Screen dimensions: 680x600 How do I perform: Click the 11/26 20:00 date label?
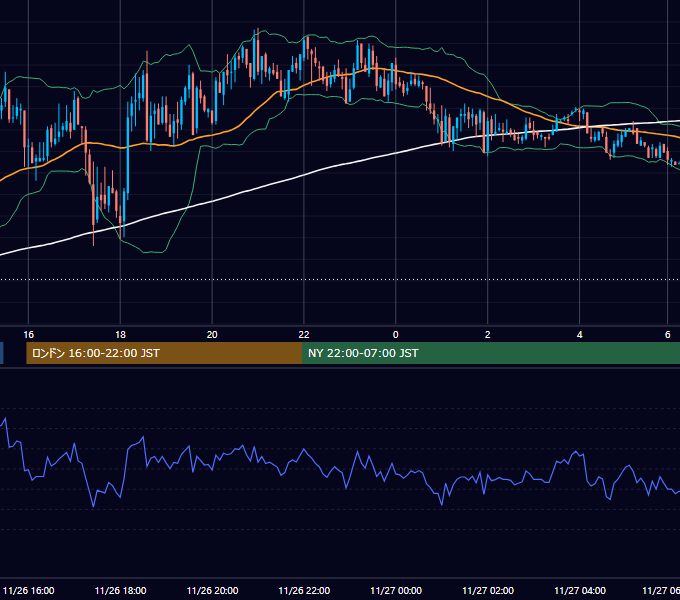point(212,590)
